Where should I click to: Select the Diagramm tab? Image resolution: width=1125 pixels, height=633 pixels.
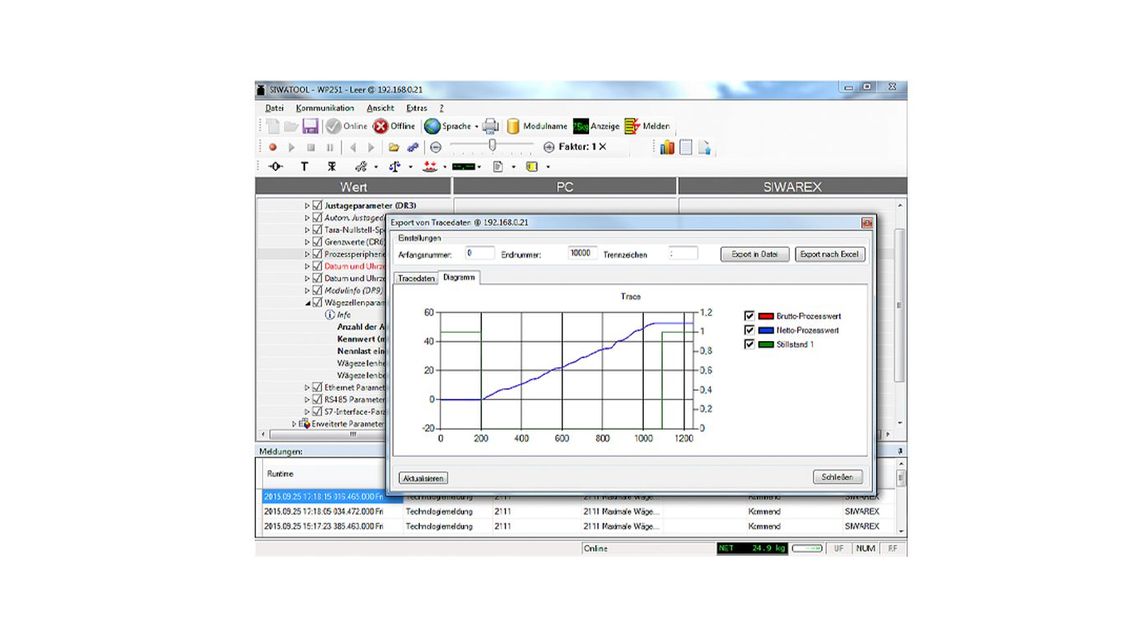(x=459, y=277)
